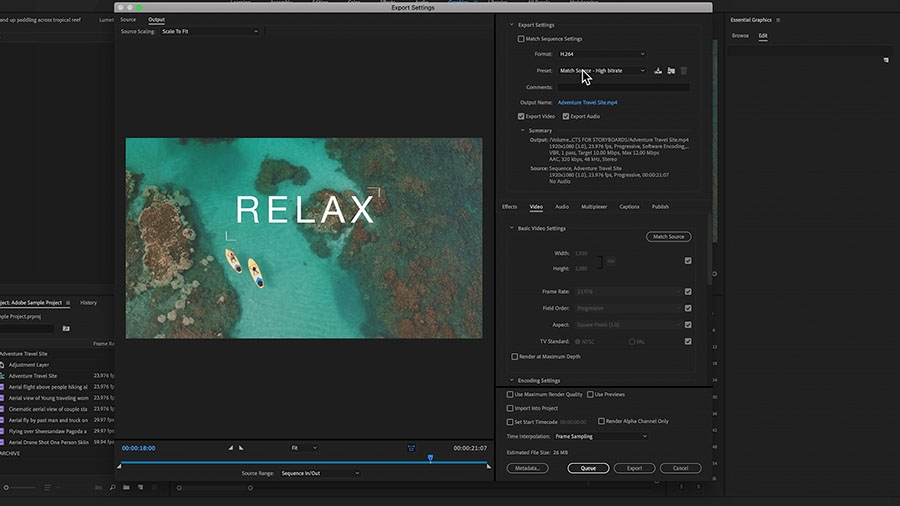Screen dimensions: 900x506
Task: Click the Set In Point marker icon
Action: point(231,447)
